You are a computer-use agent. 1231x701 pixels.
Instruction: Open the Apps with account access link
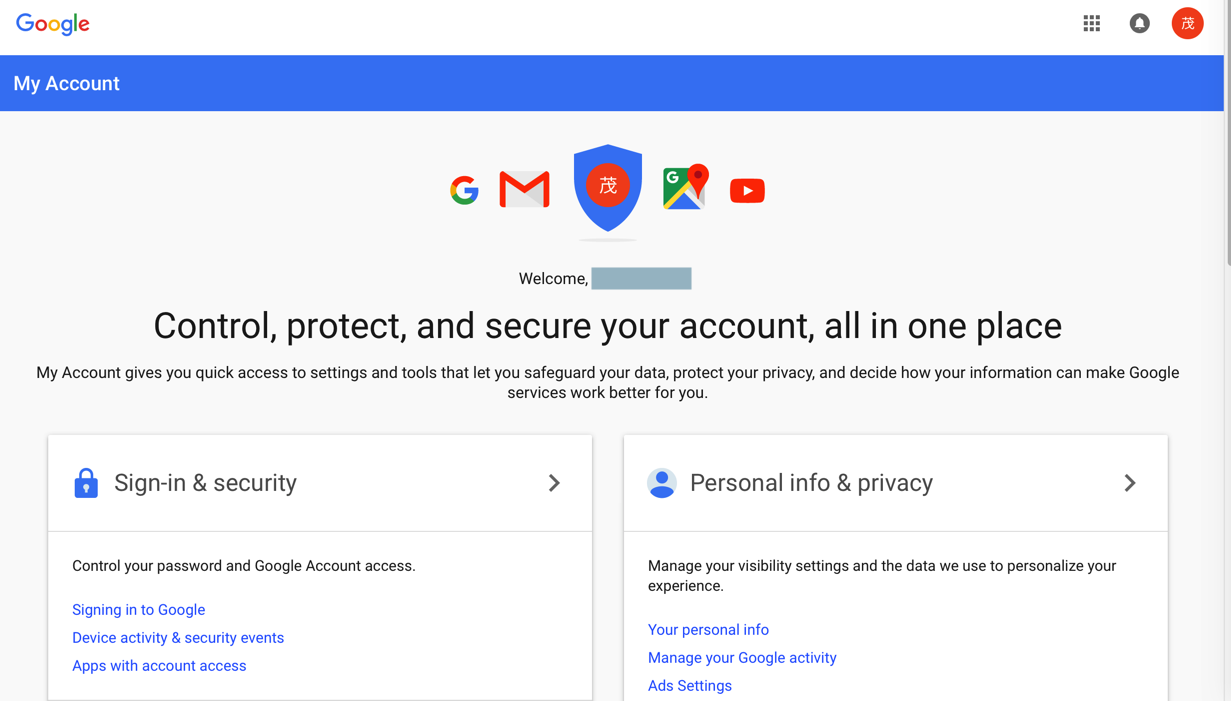point(159,665)
